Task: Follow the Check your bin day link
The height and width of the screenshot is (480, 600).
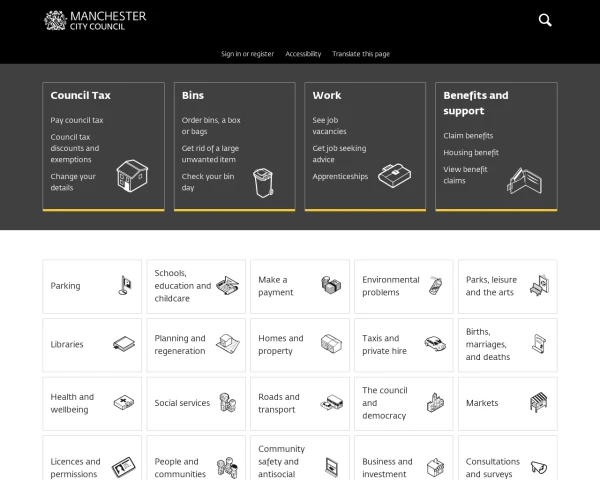Action: point(208,182)
